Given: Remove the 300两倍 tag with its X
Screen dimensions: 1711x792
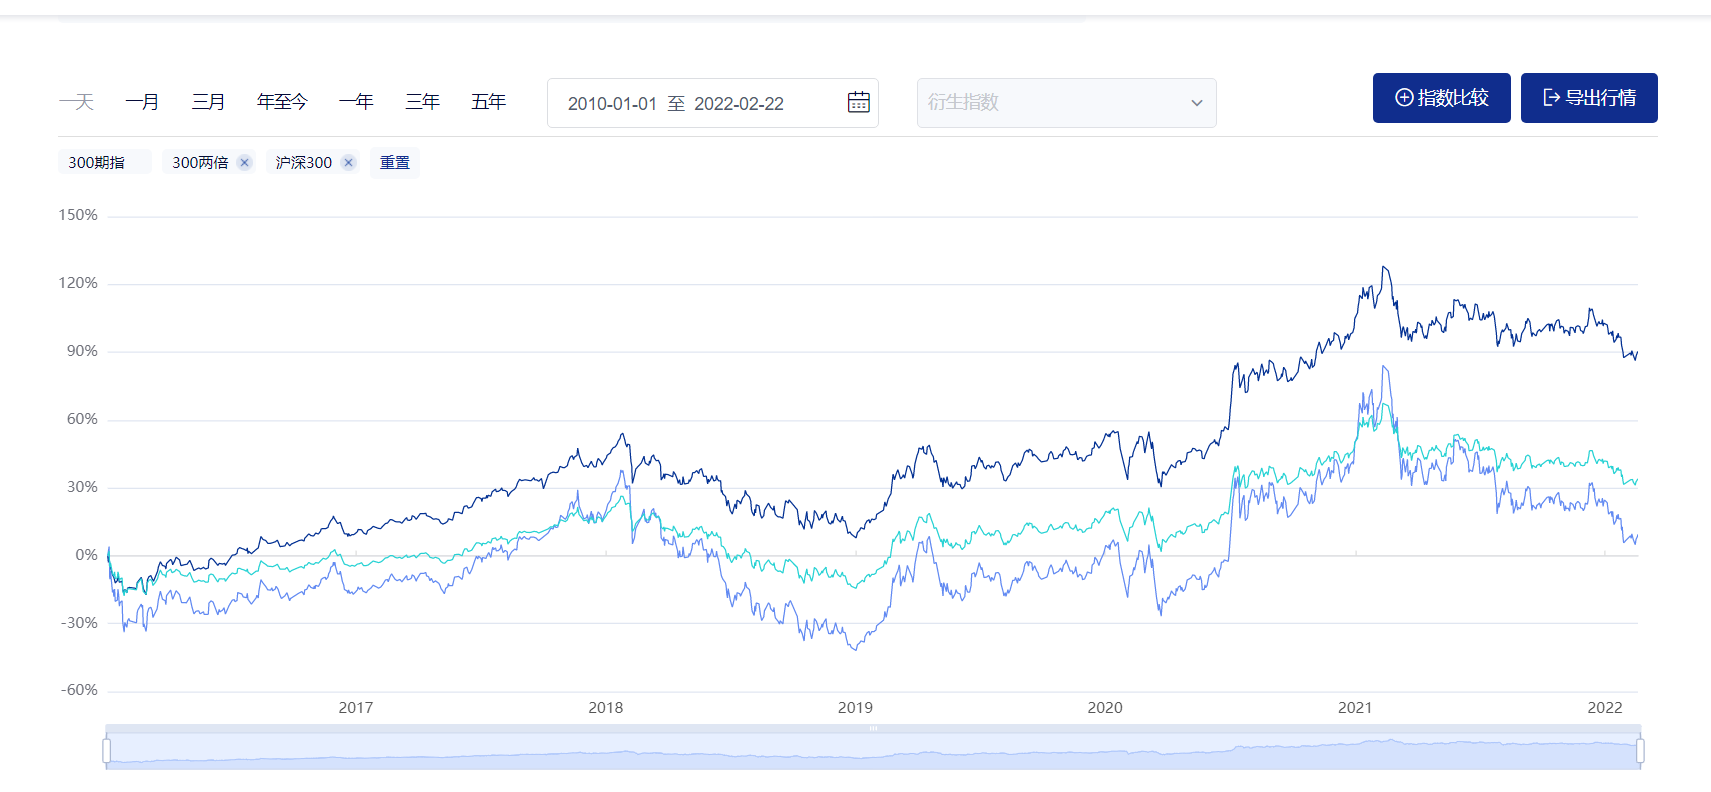Looking at the screenshot, I should 244,162.
